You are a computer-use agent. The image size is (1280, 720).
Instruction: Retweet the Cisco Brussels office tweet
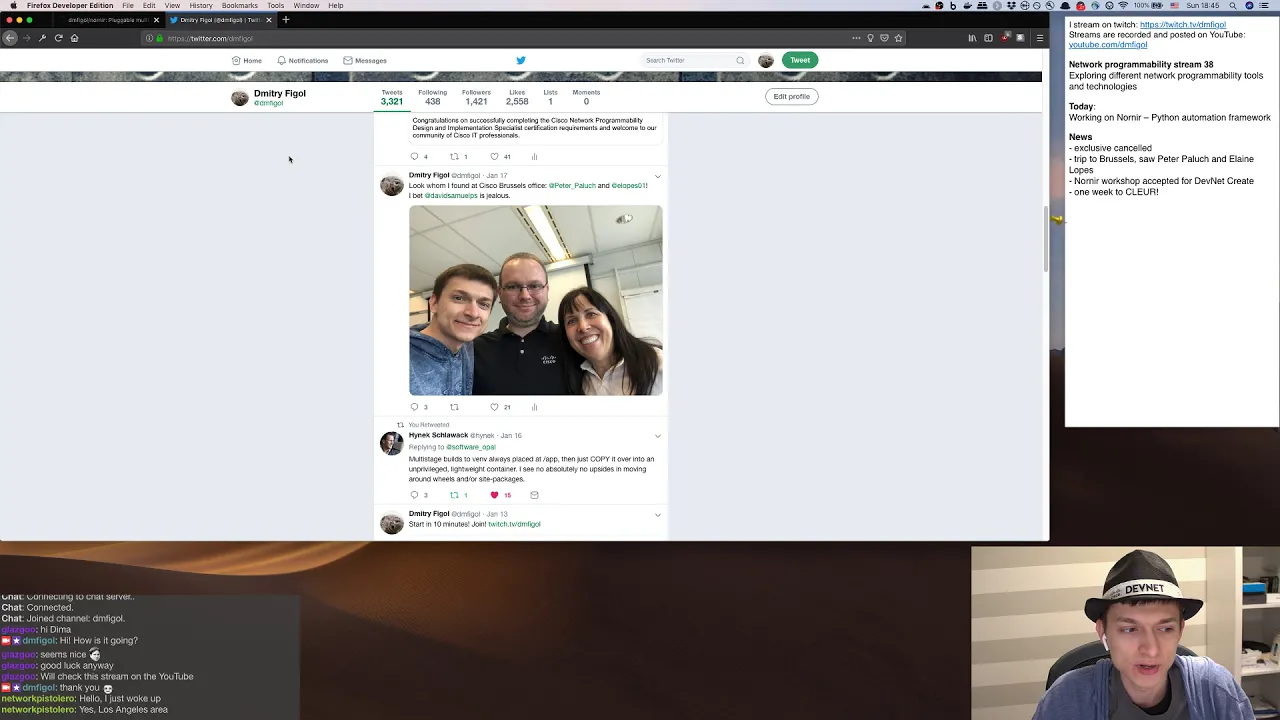click(x=454, y=407)
